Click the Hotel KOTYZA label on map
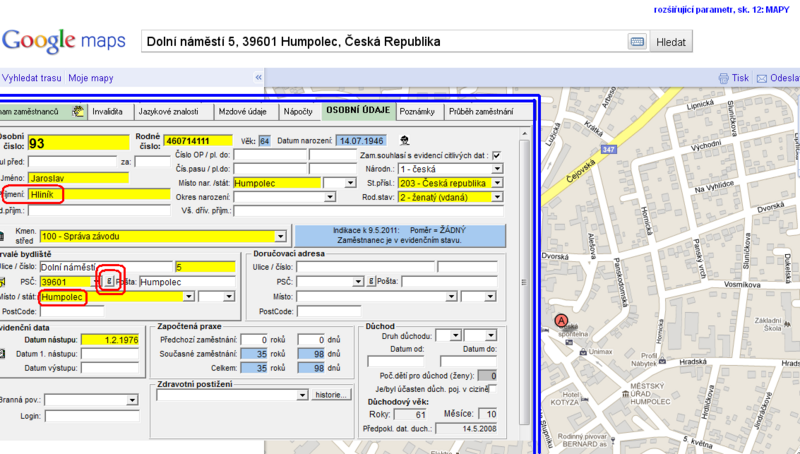The height and width of the screenshot is (454, 800). (566, 398)
